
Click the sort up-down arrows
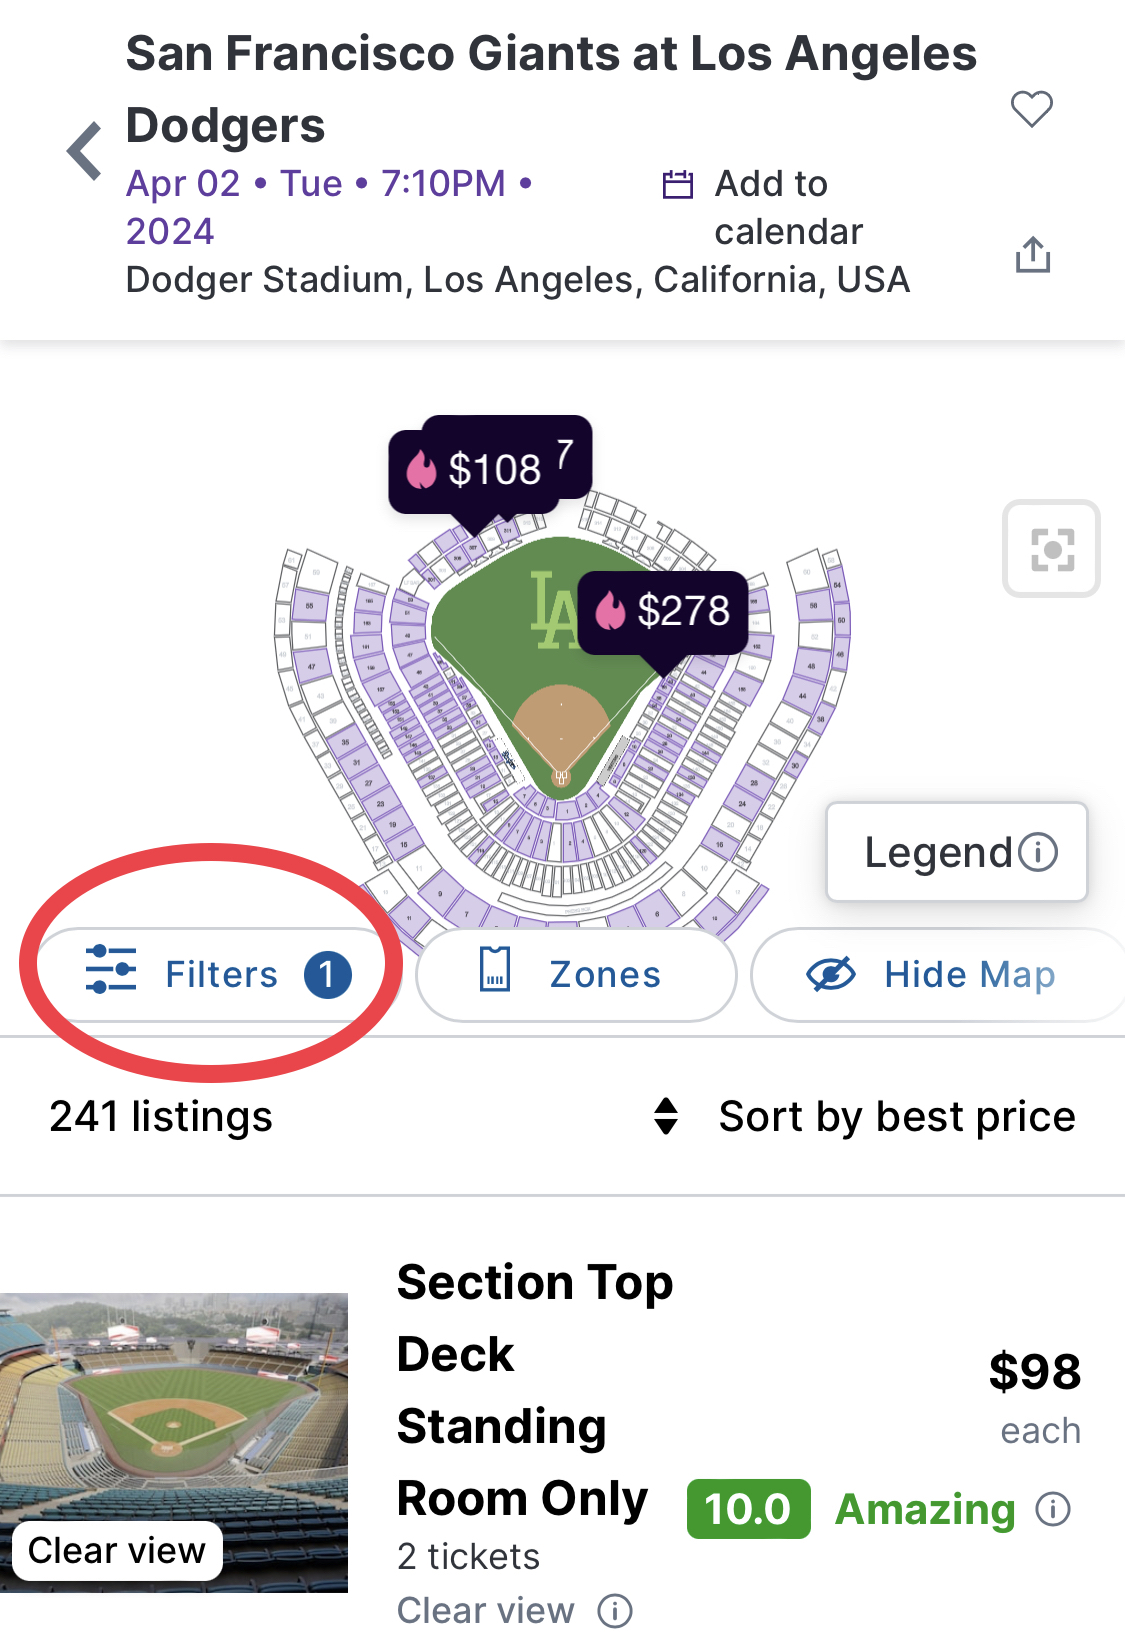666,1116
